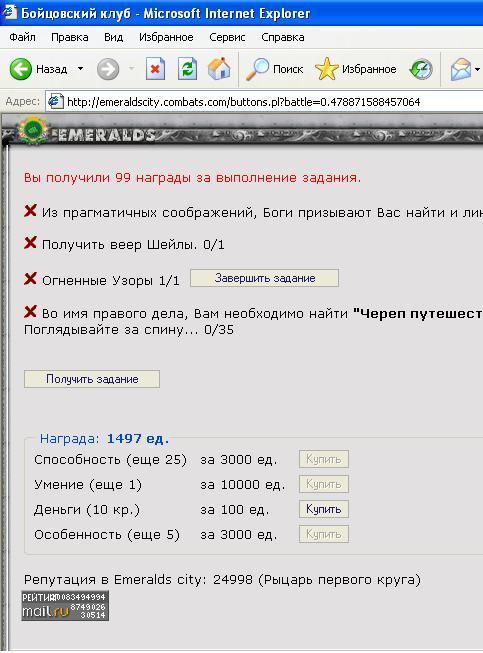Image resolution: width=483 pixels, height=653 pixels.
Task: Click the Поглядывайте за спину... 0/35 text
Action: 129,330
